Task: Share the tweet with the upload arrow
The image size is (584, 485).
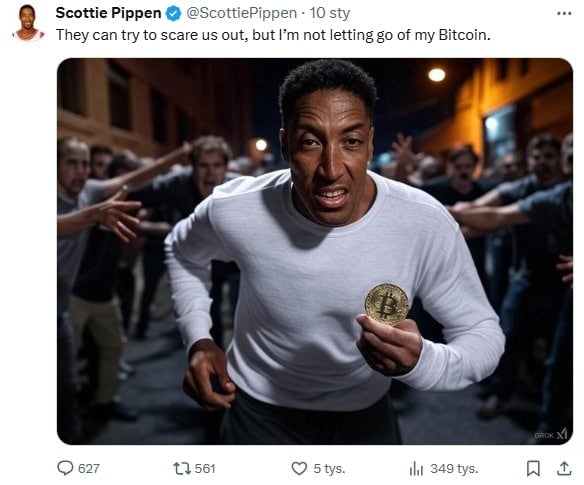Action: point(564,468)
